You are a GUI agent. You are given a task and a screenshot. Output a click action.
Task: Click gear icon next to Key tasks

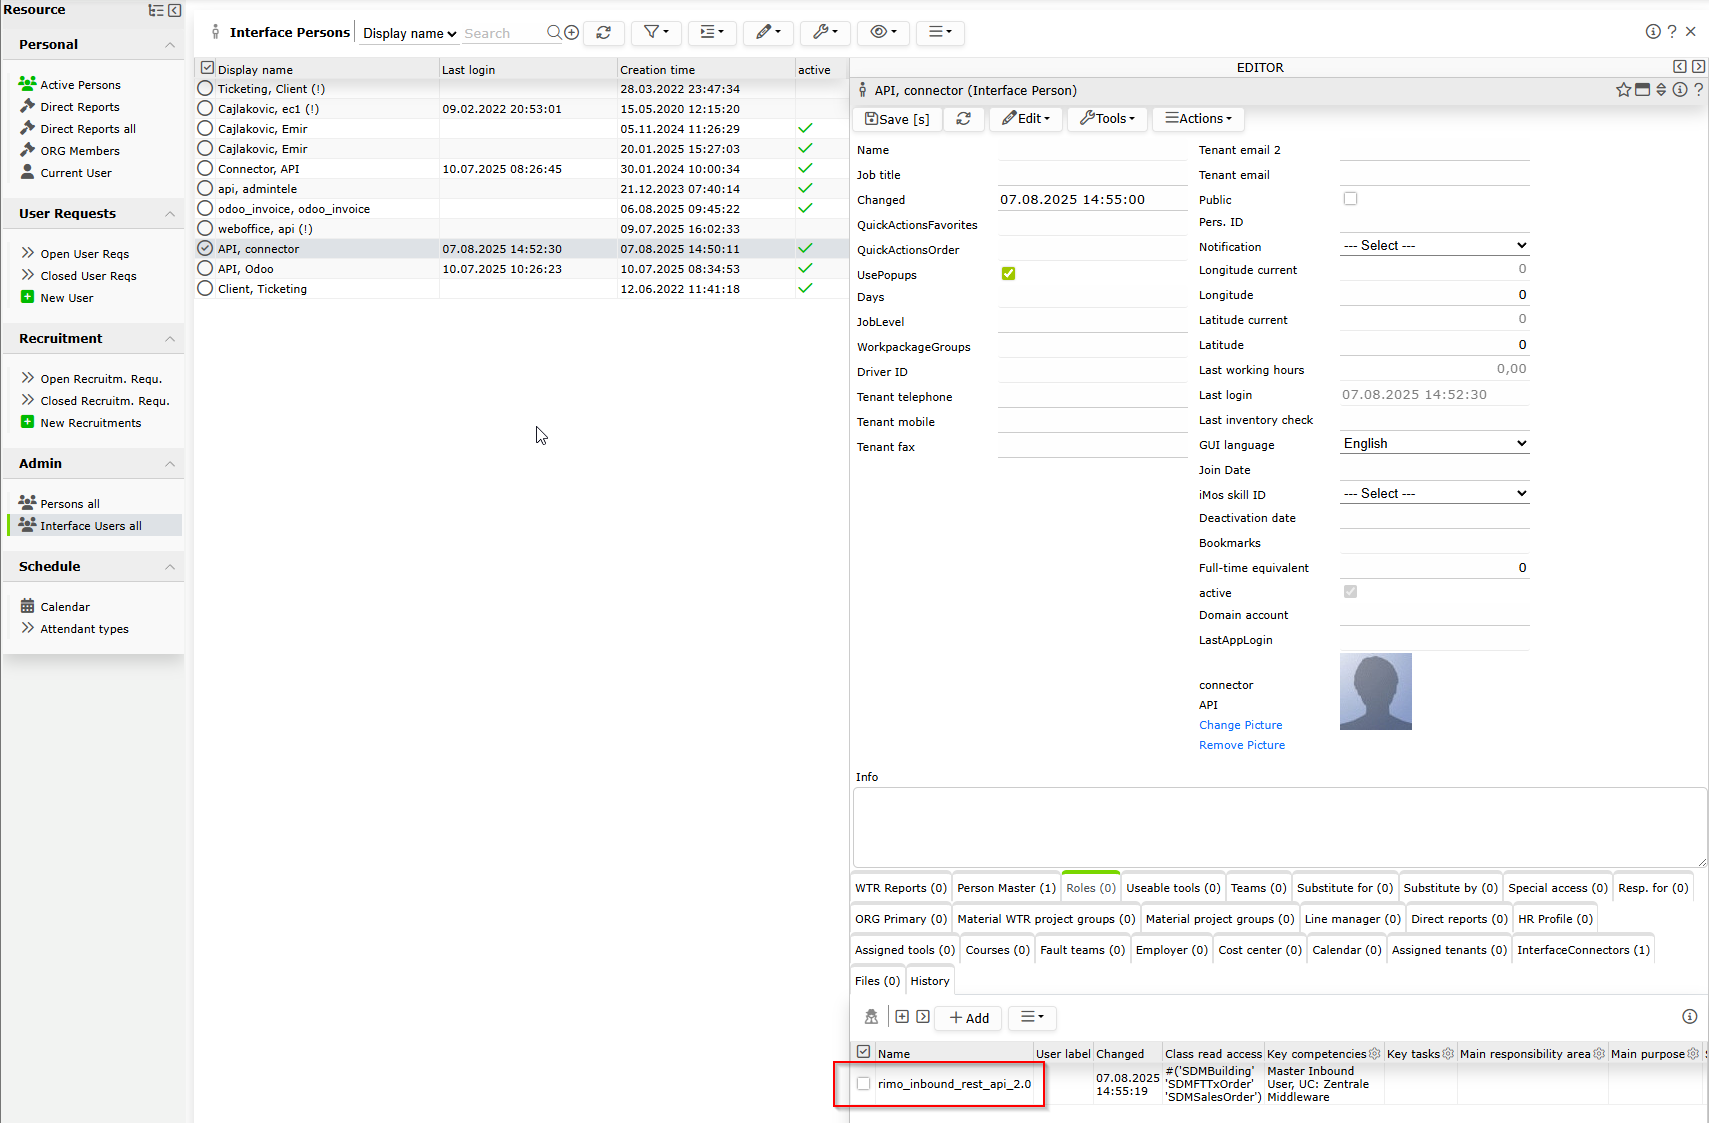point(1448,1053)
